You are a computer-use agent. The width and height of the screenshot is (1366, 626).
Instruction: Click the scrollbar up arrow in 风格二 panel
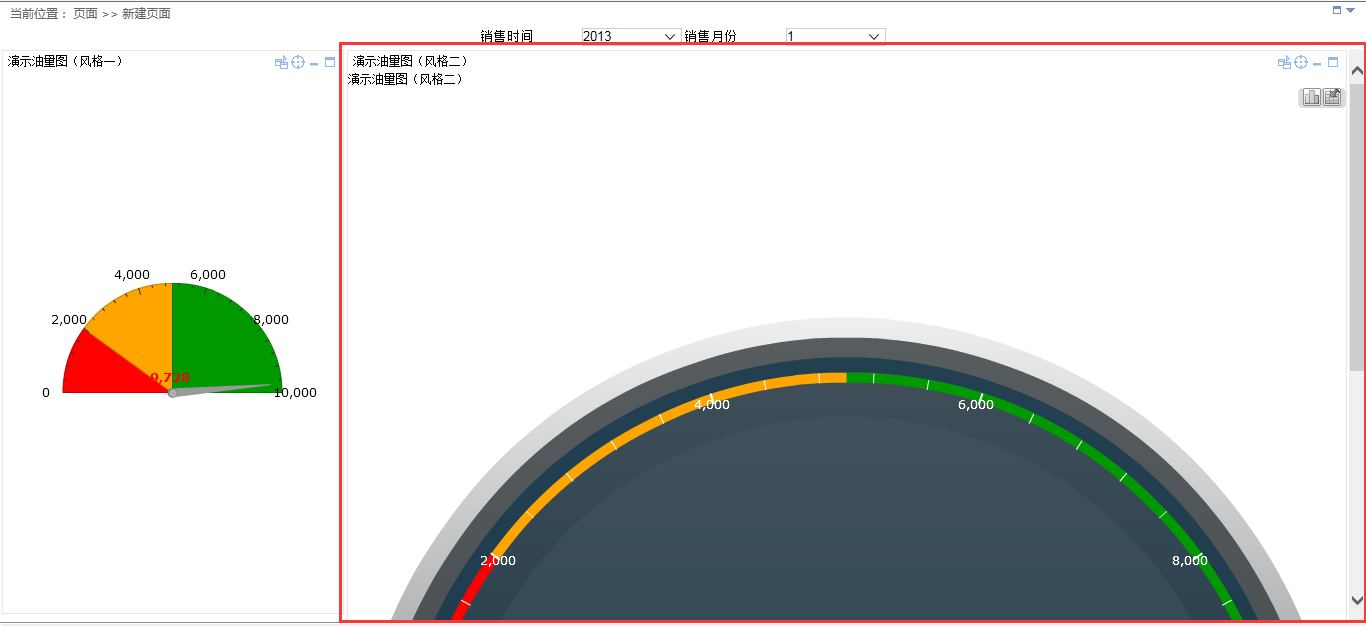[1357, 71]
